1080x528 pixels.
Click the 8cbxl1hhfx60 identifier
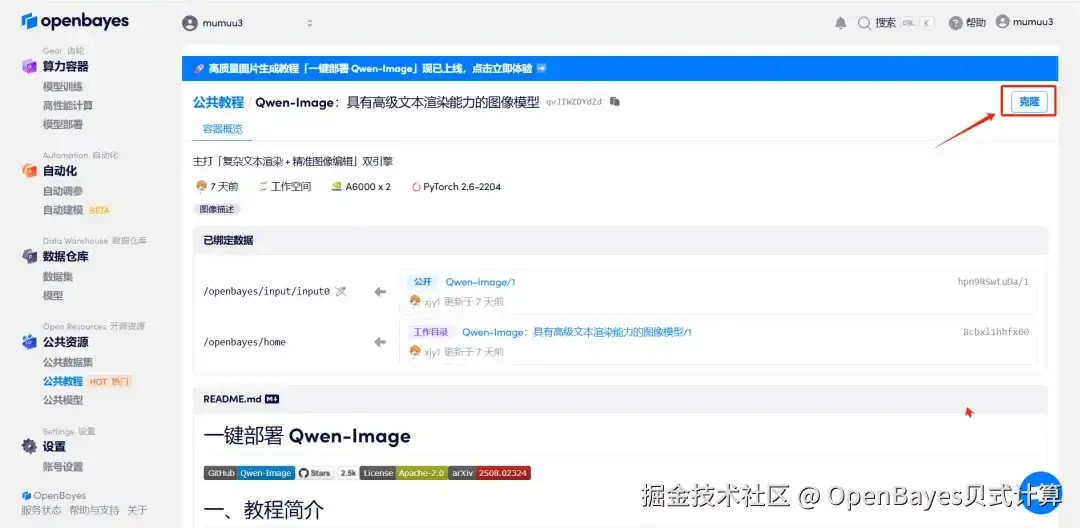point(996,332)
